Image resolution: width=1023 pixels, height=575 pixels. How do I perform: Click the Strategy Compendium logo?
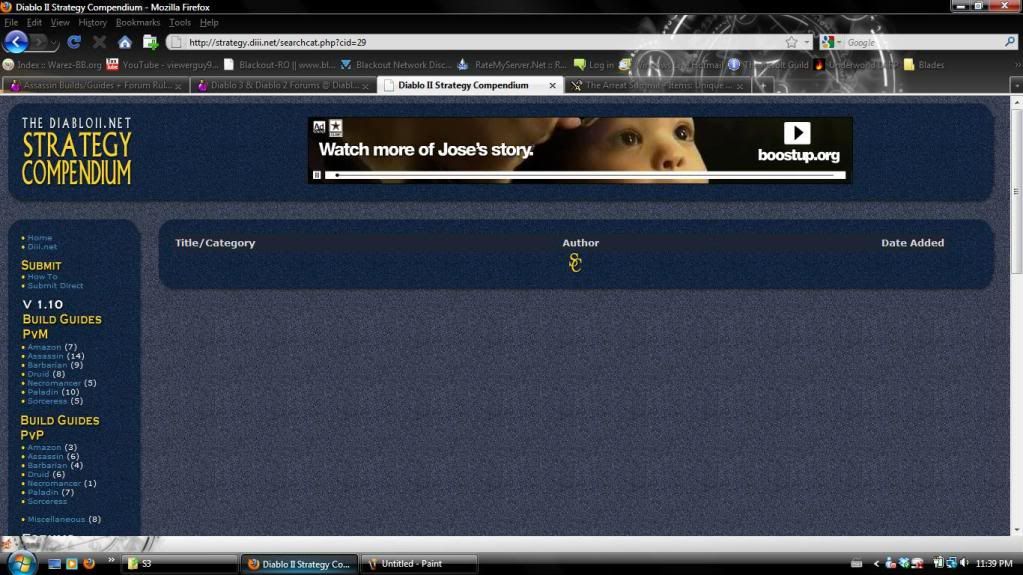point(76,151)
